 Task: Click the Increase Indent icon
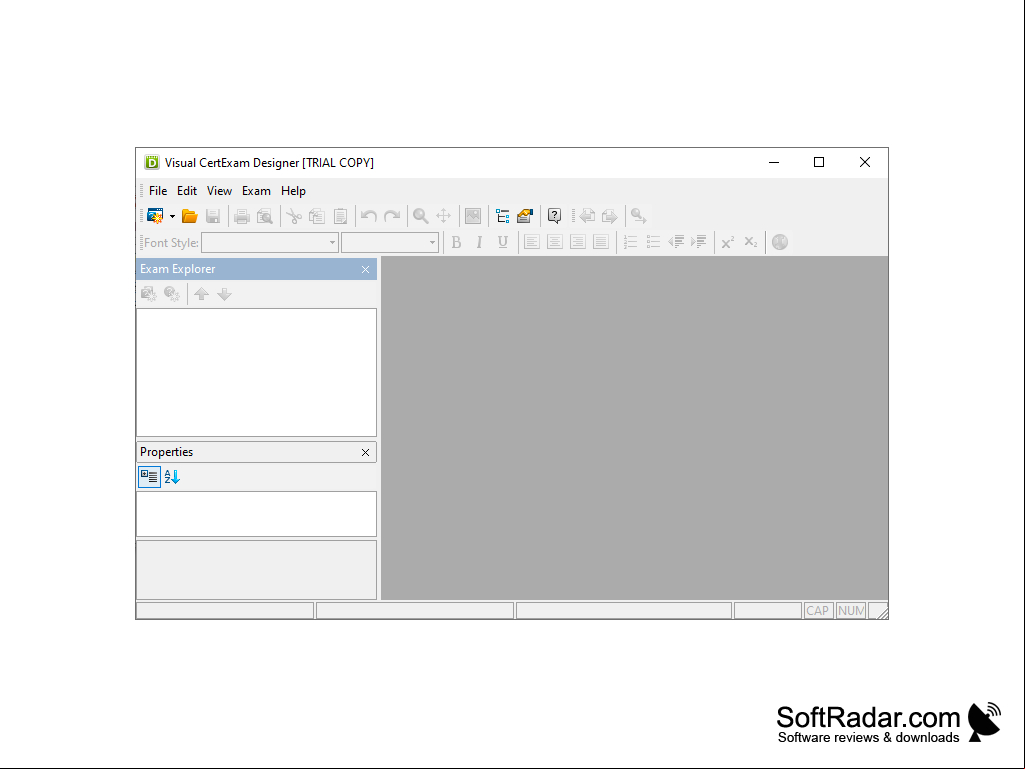699,243
